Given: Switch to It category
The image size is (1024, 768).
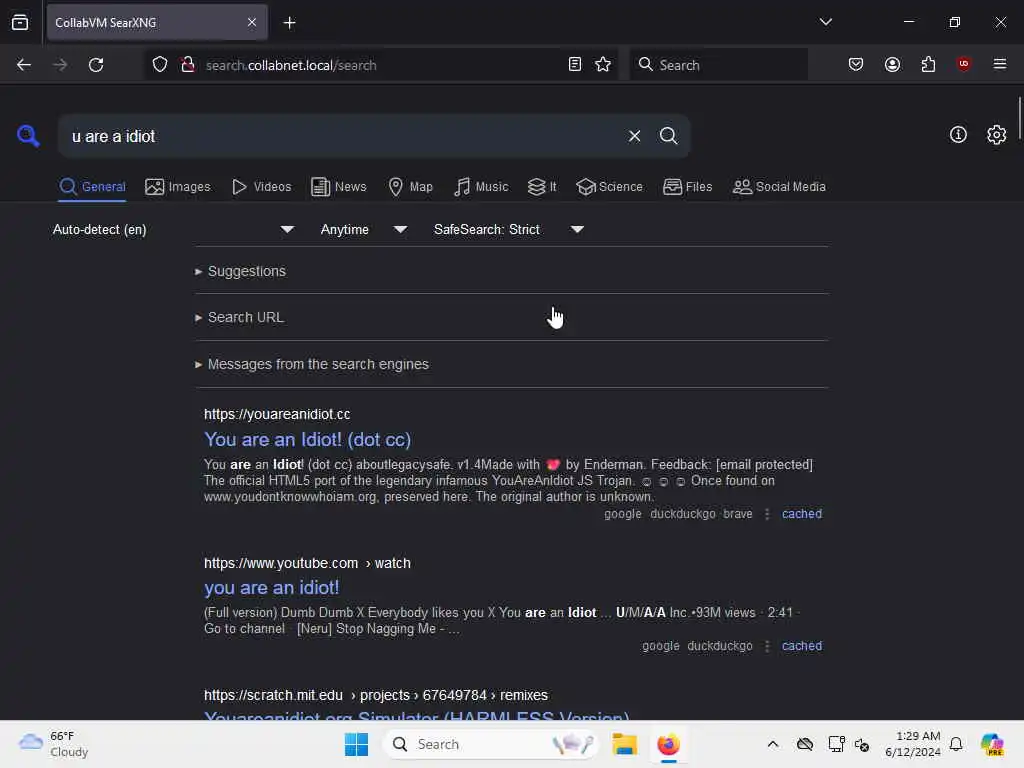Looking at the screenshot, I should click(542, 187).
